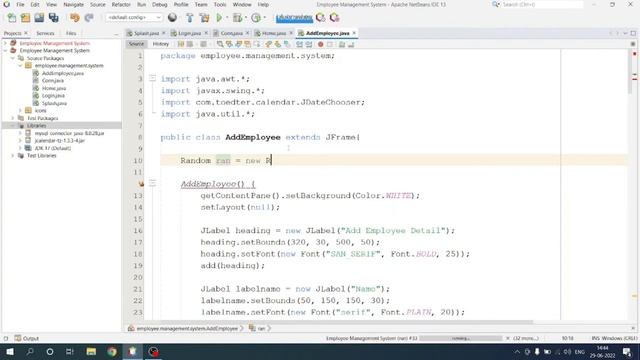This screenshot has width=640, height=360.
Task: Click the Uncomment icon at editor toolbar end
Action: (351, 44)
